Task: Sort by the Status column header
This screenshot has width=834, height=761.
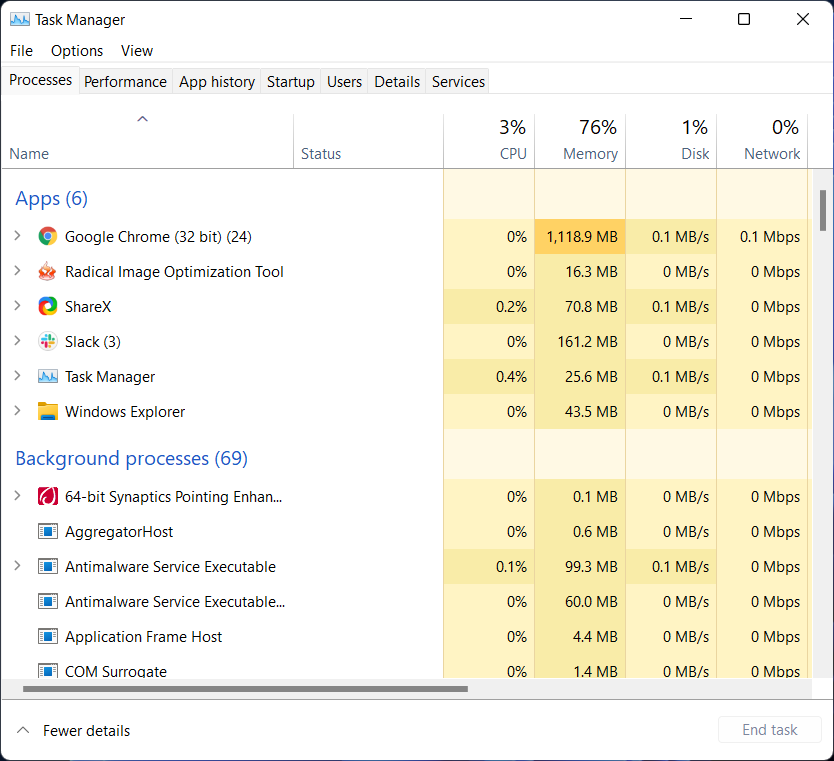Action: tap(369, 141)
